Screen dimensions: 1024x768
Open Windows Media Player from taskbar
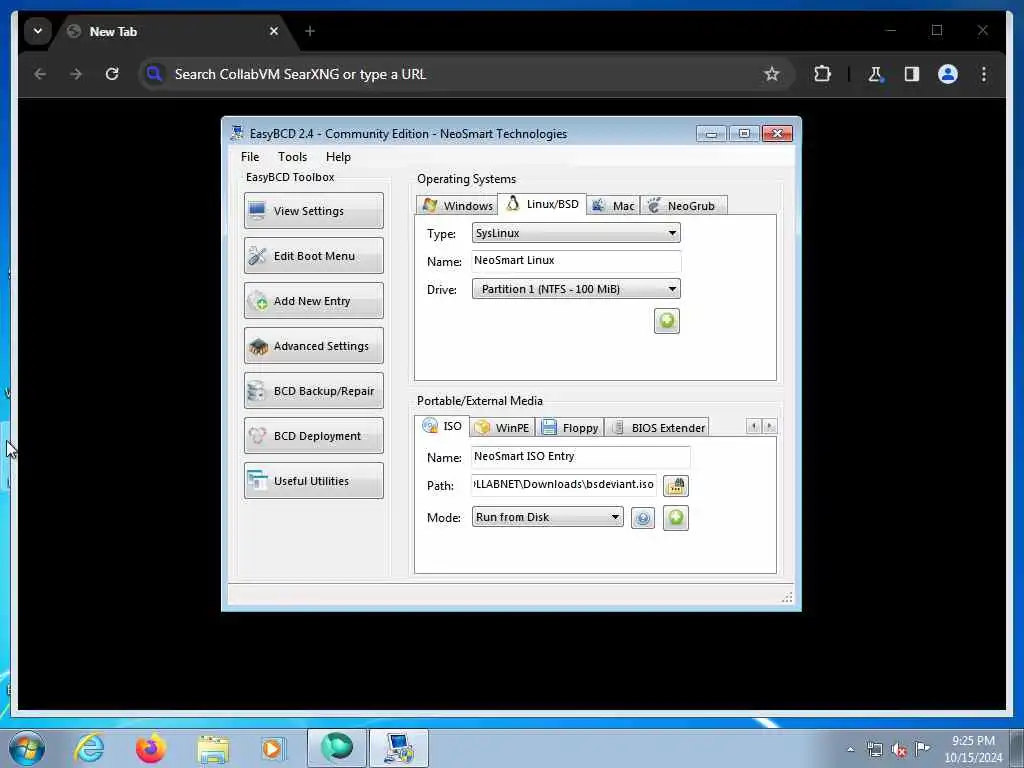point(272,748)
